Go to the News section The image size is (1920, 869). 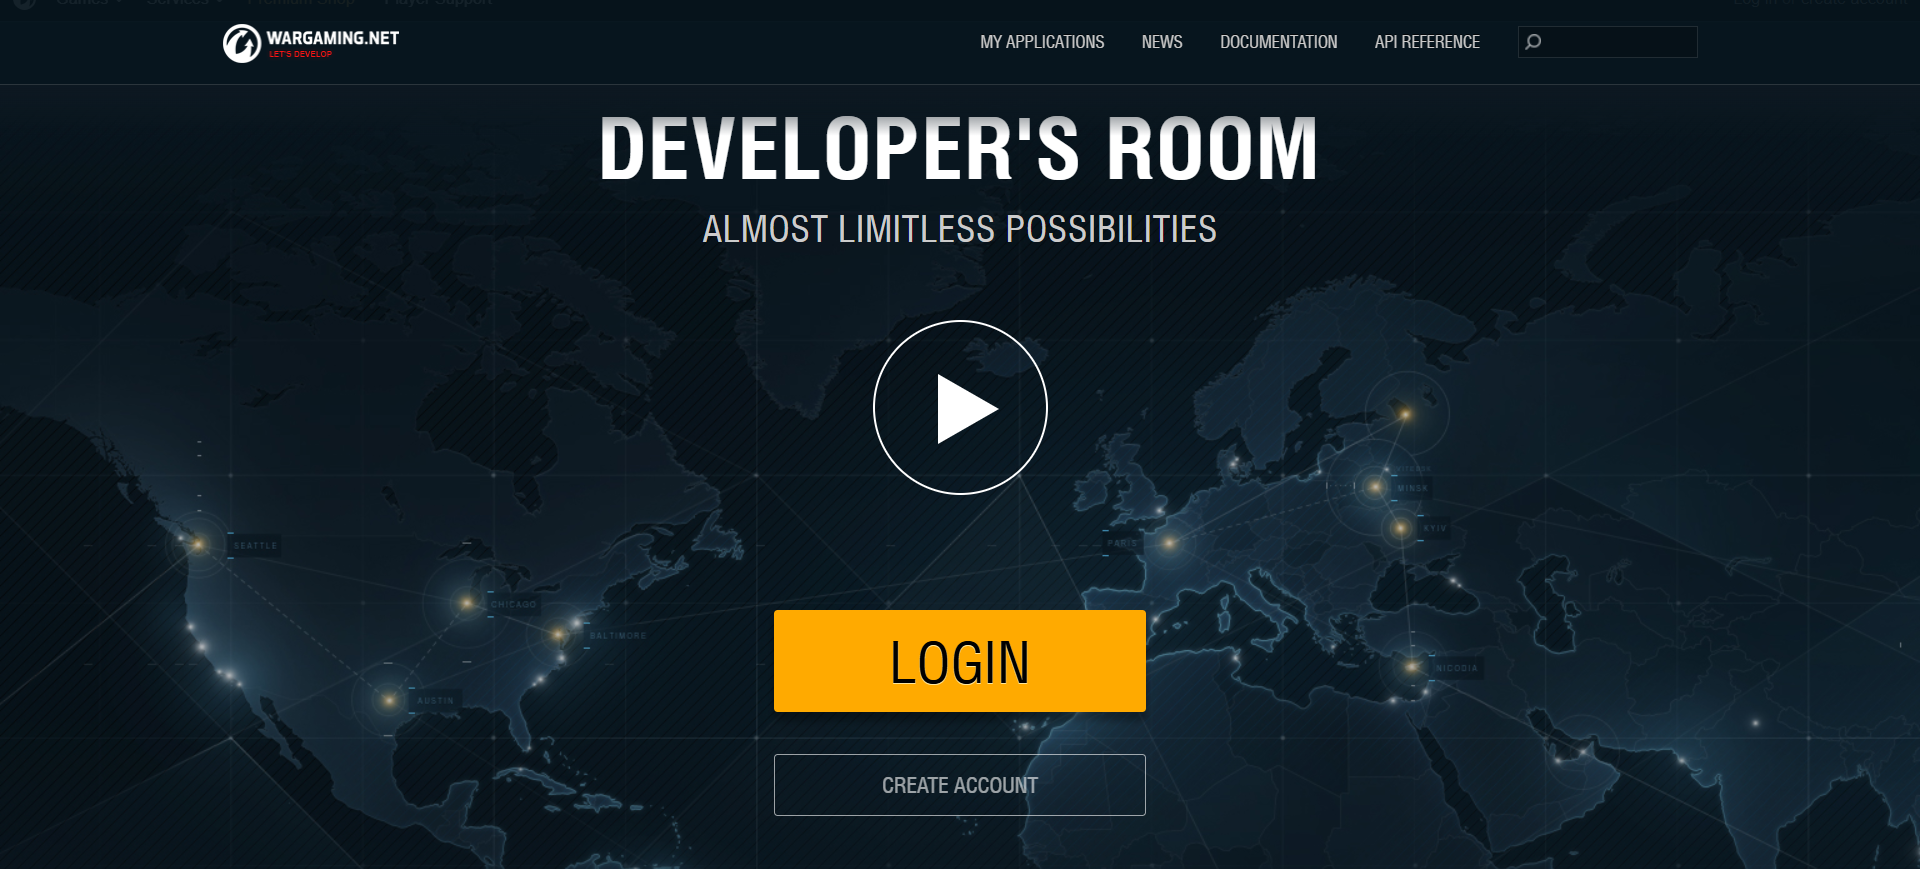click(x=1162, y=42)
